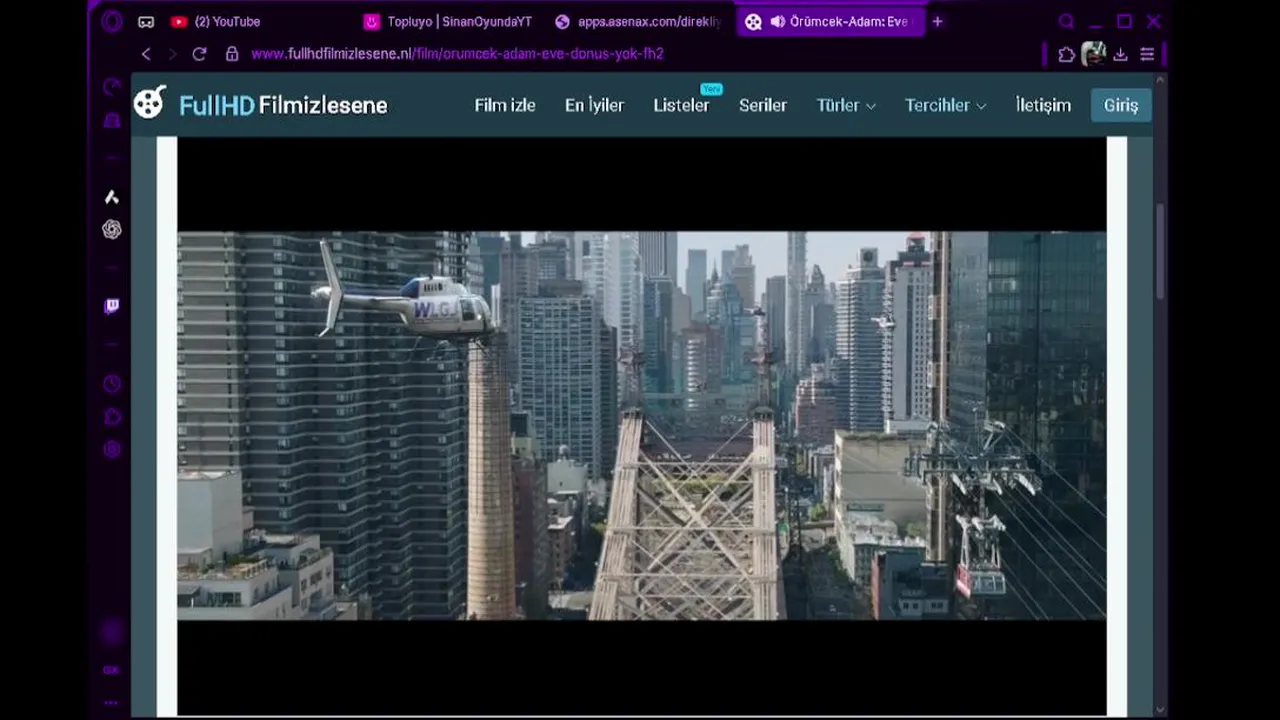The width and height of the screenshot is (1280, 720).
Task: Open the History clock sidebar icon
Action: [x=112, y=384]
